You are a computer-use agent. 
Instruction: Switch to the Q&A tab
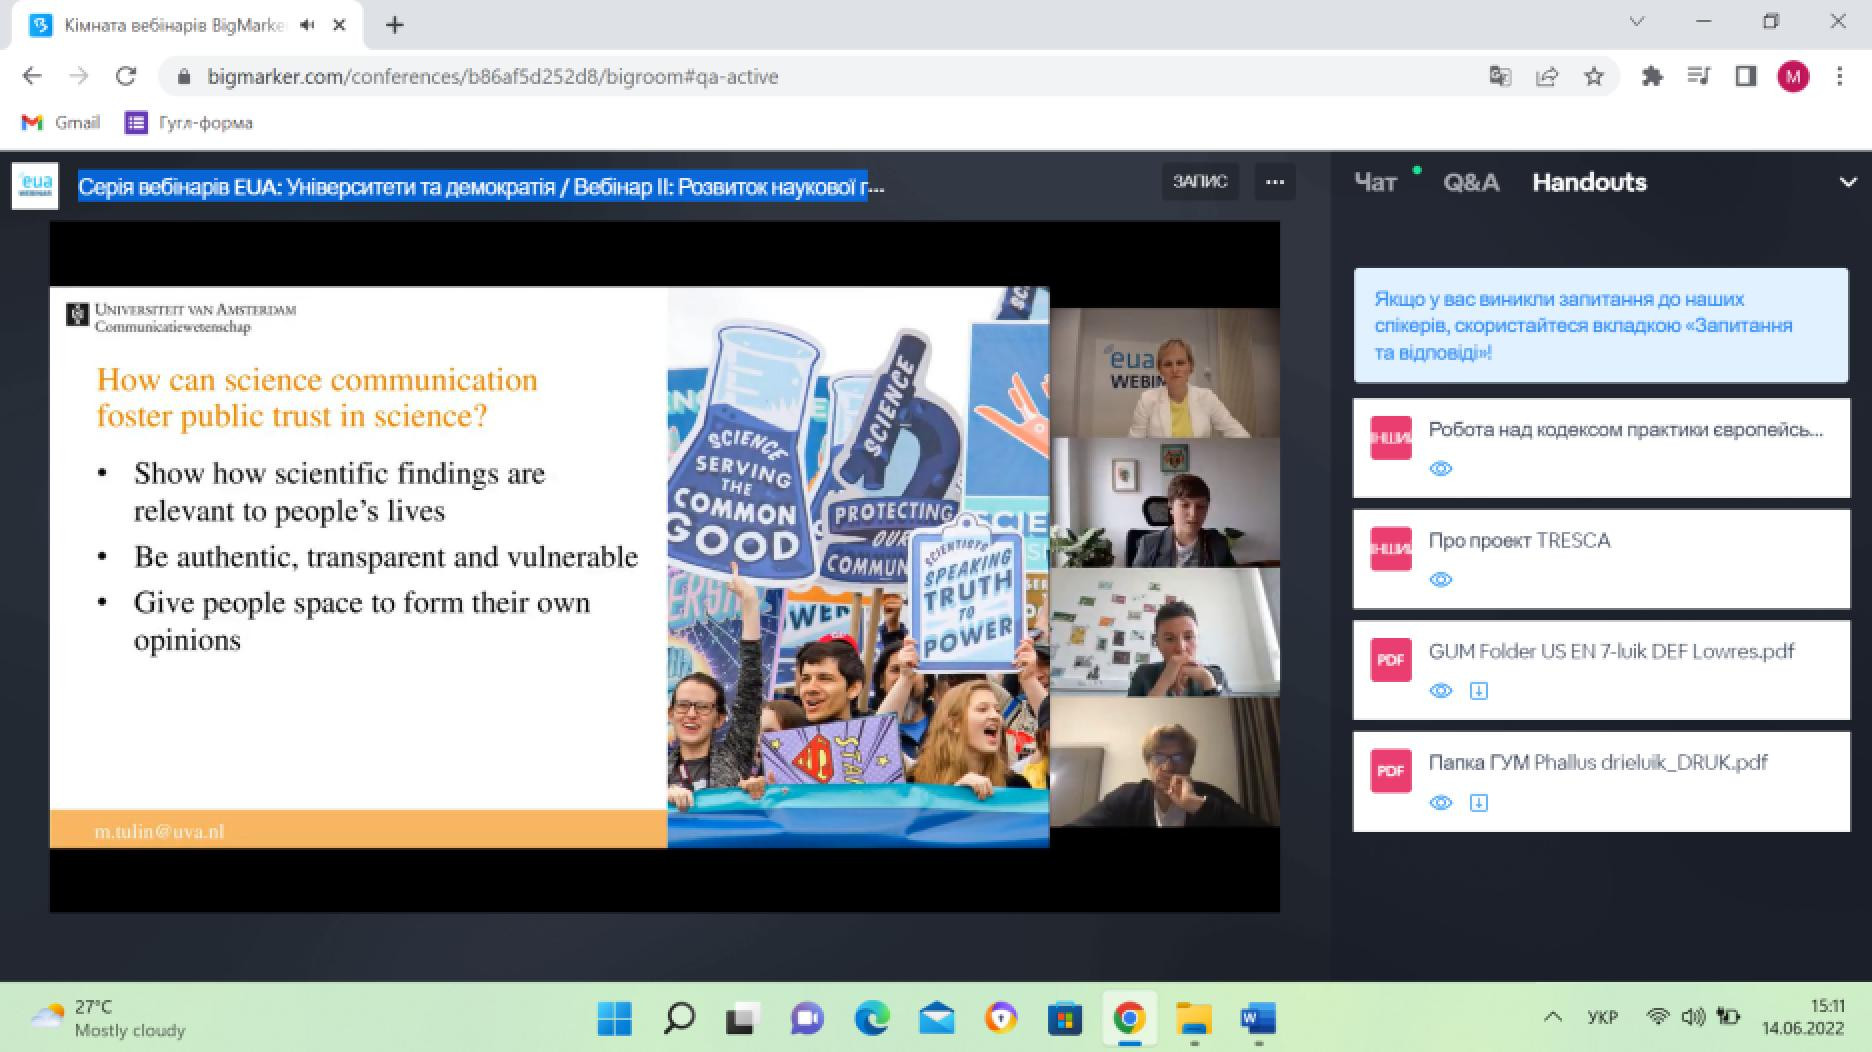pyautogui.click(x=1470, y=183)
